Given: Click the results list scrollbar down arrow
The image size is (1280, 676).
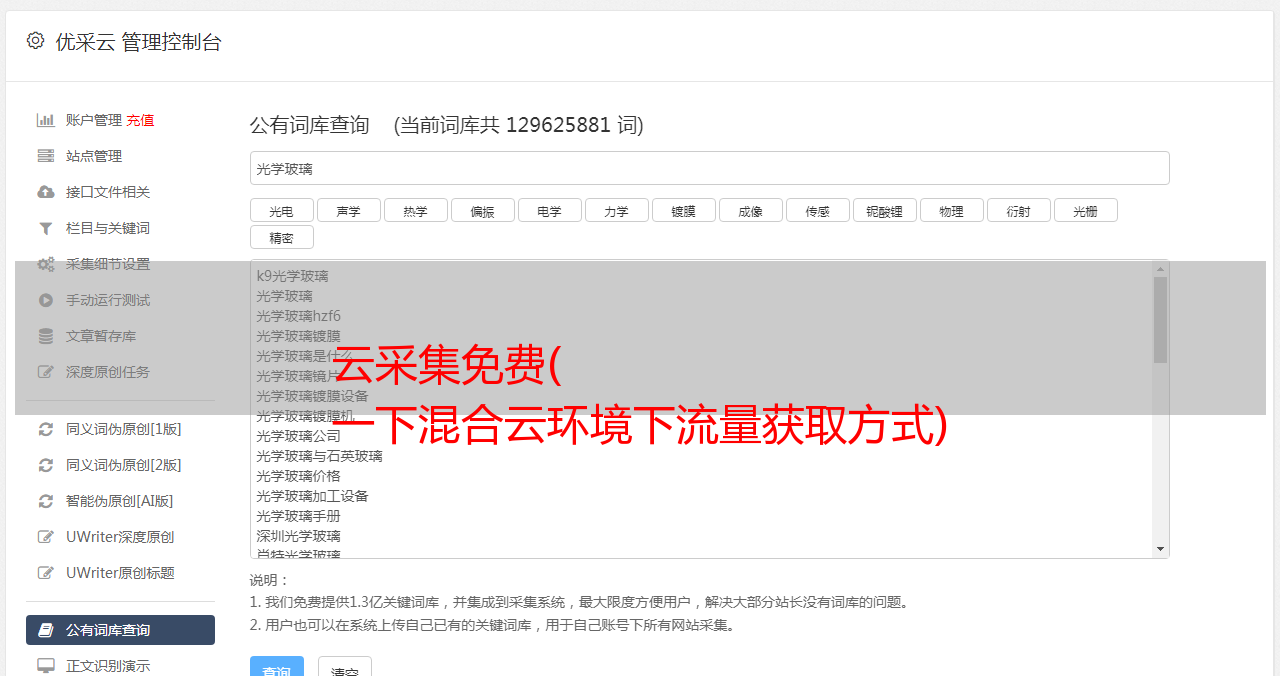Looking at the screenshot, I should coord(1160,549).
